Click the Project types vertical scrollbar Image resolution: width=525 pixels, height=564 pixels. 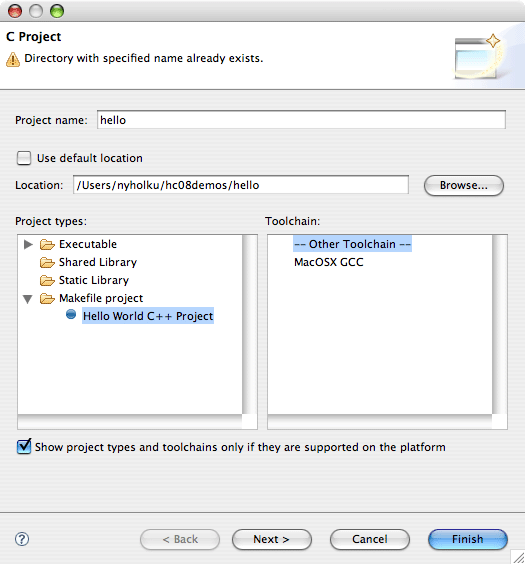[x=250, y=324]
